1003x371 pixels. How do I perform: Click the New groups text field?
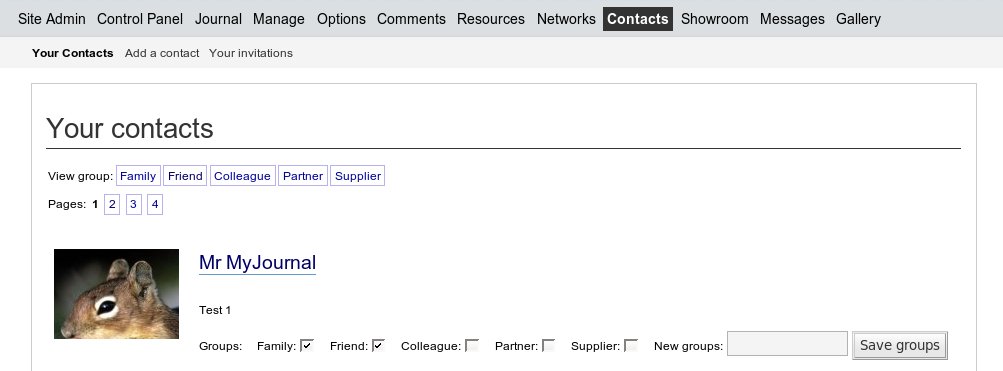[x=787, y=343]
